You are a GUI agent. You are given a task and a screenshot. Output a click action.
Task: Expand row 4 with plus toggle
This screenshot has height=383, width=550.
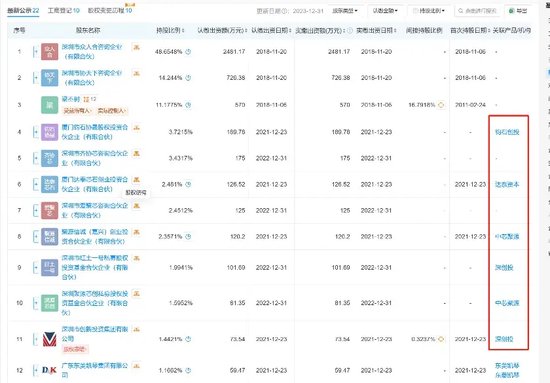[35, 132]
